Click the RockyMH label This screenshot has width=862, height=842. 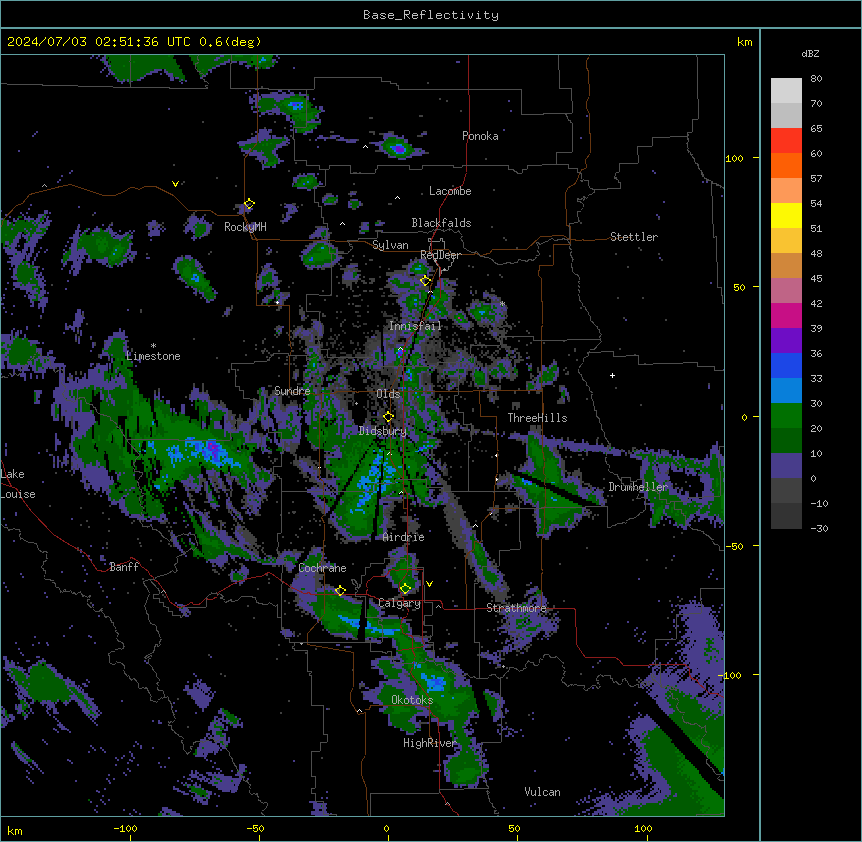245,227
